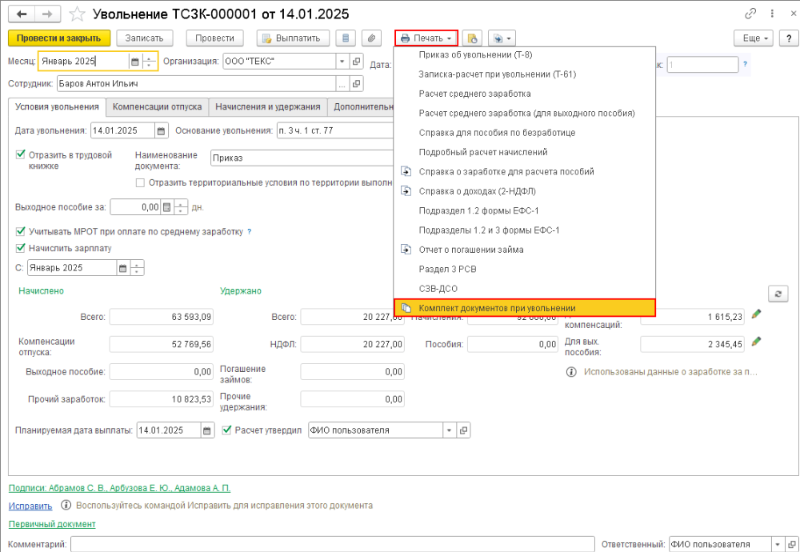Open the Первичный документ link
This screenshot has height=552, width=800.
pyautogui.click(x=52, y=524)
